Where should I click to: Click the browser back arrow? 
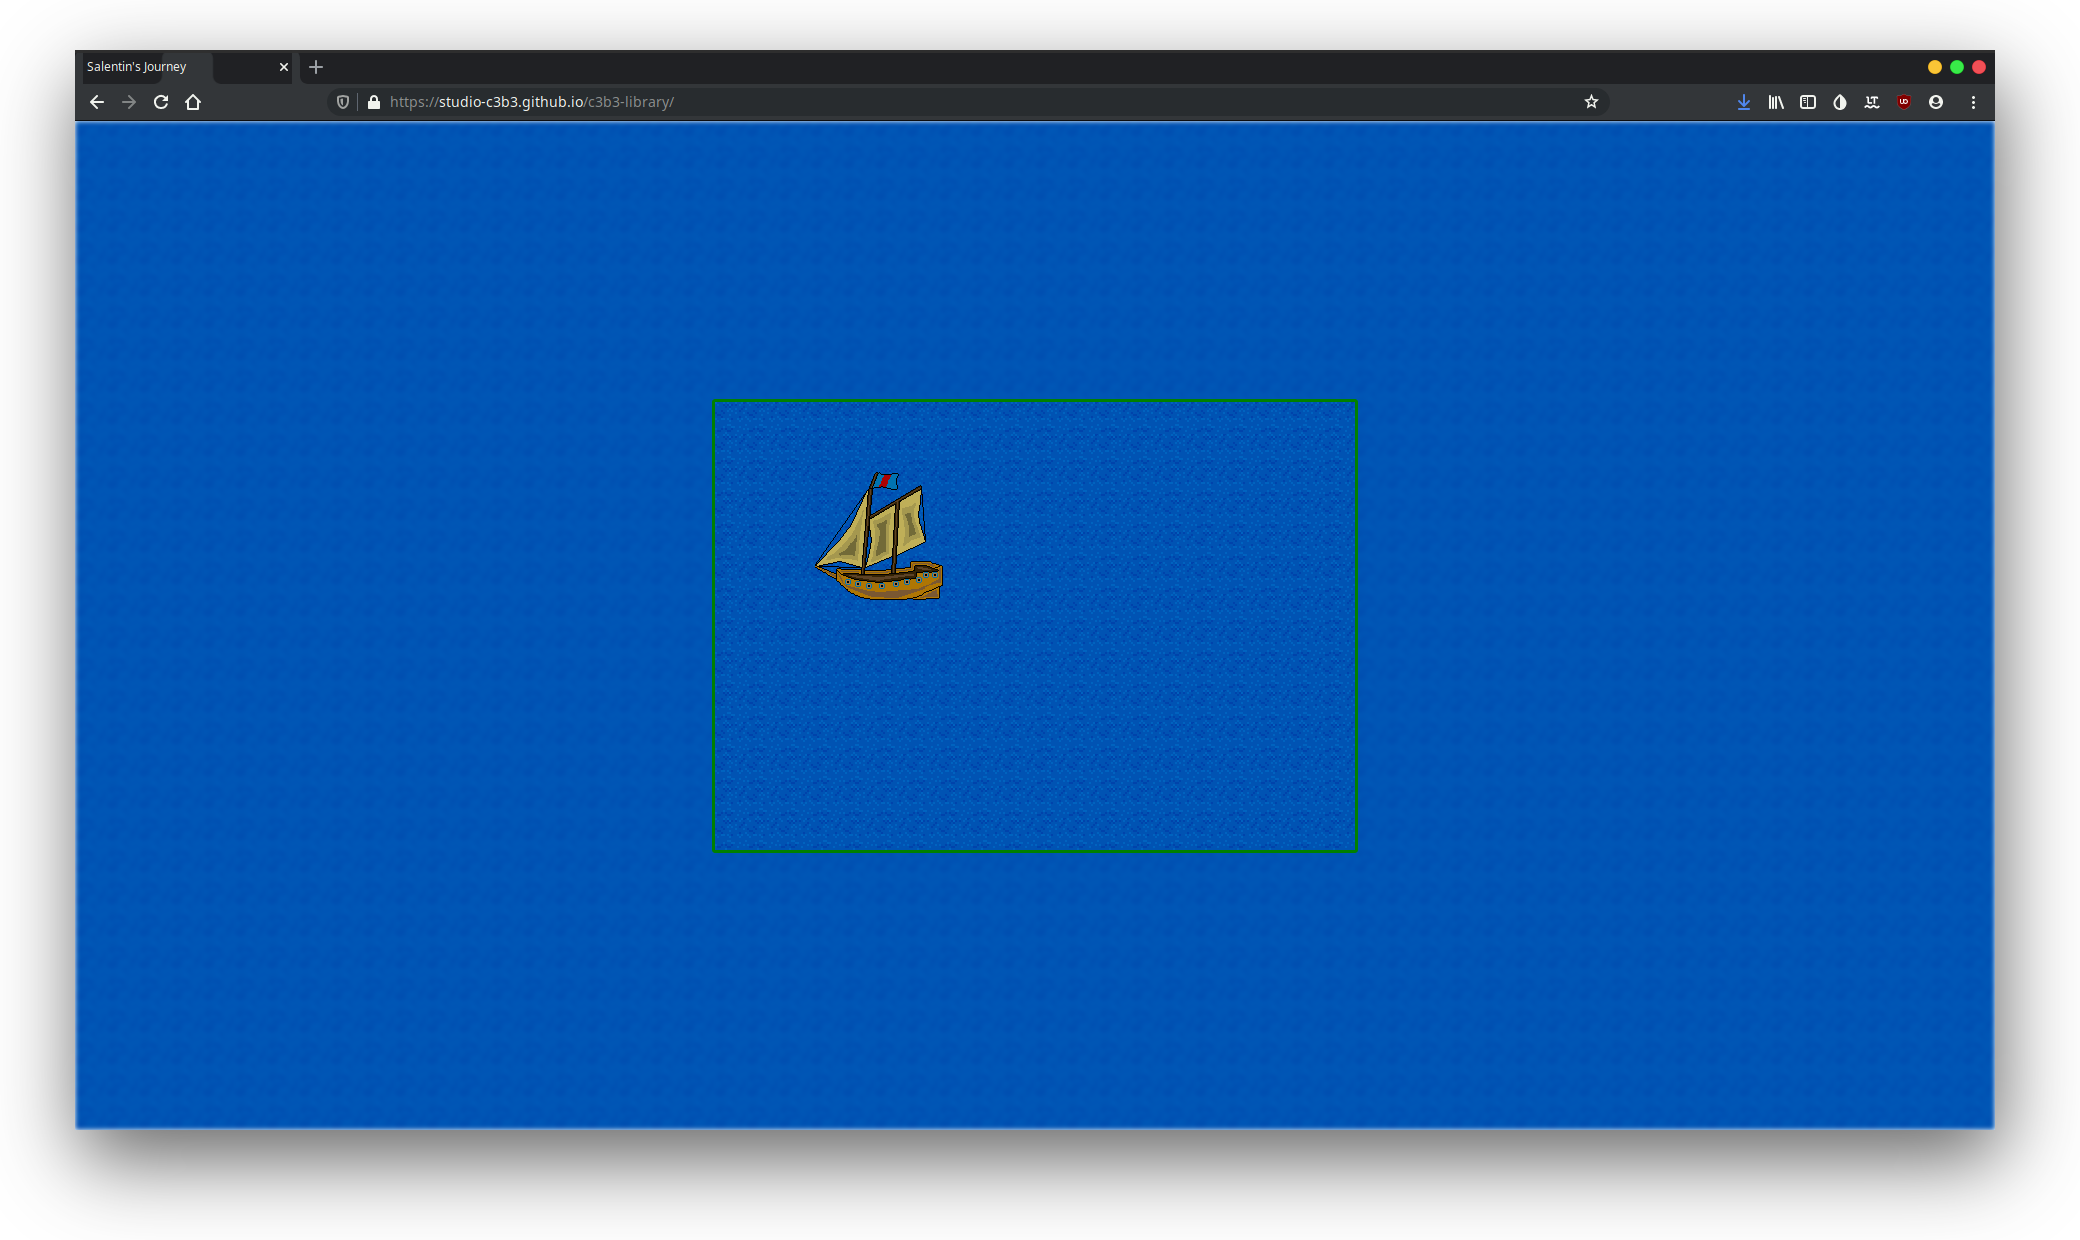[97, 102]
